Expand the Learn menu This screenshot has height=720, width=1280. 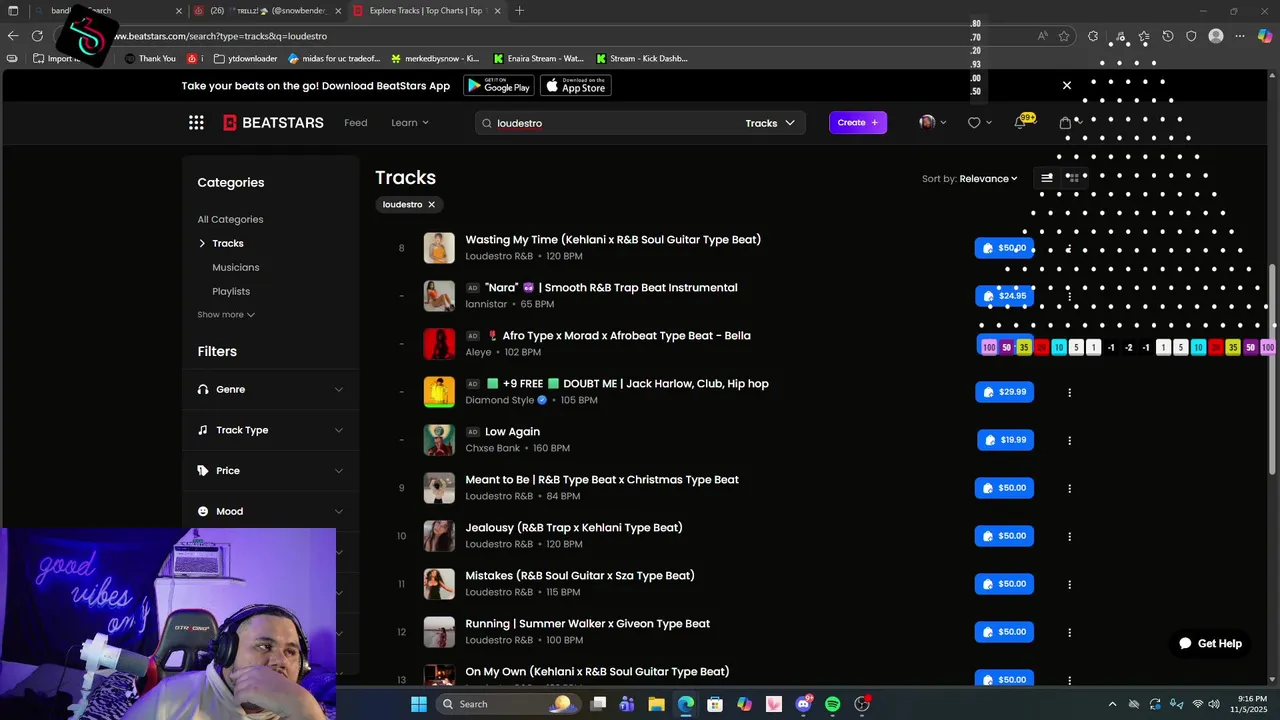tap(410, 123)
